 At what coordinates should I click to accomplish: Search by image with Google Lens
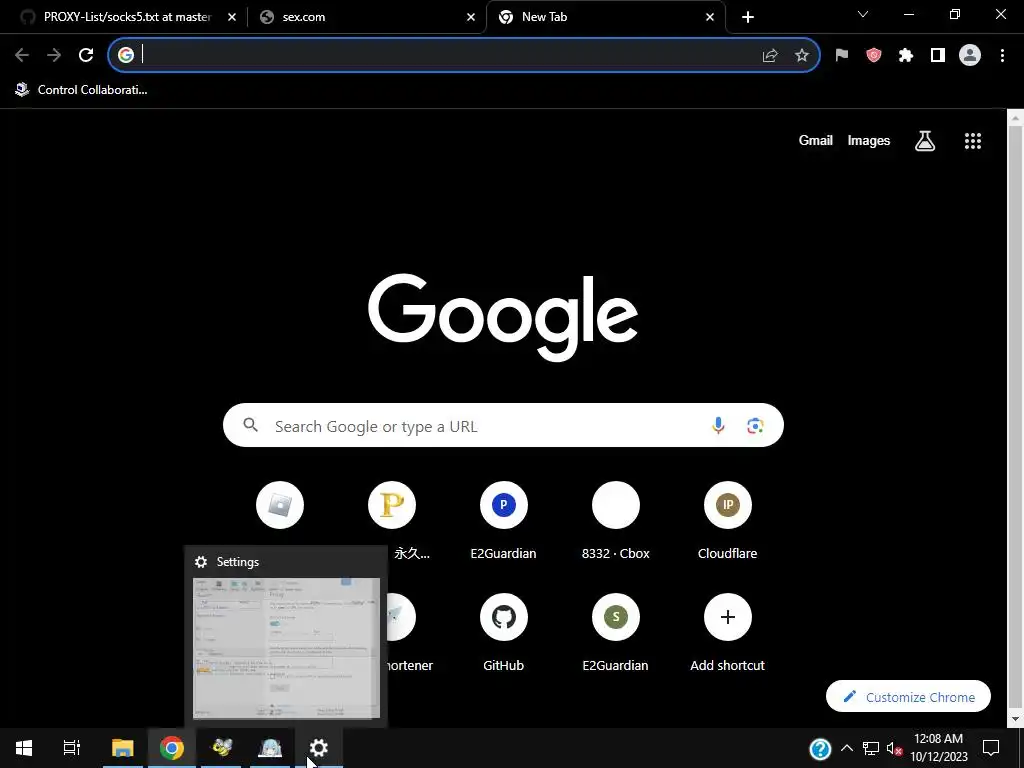(x=755, y=426)
